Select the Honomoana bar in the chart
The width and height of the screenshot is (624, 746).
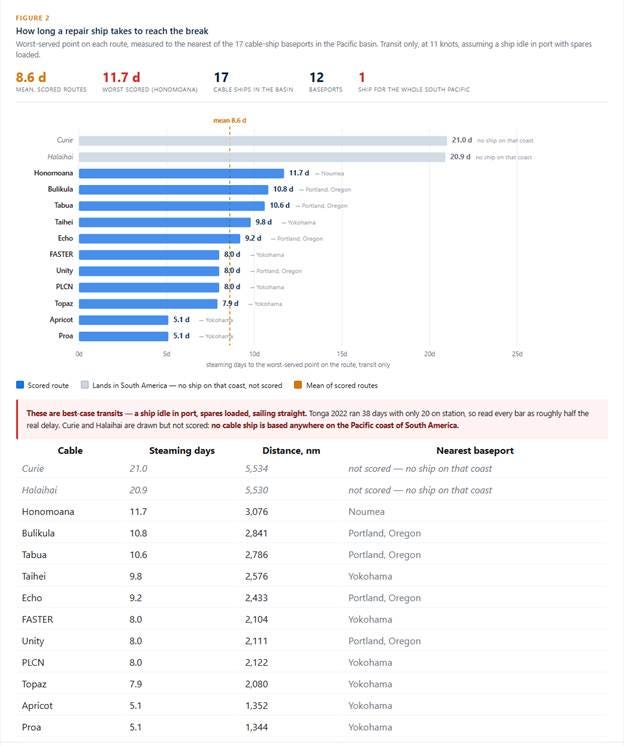point(181,173)
